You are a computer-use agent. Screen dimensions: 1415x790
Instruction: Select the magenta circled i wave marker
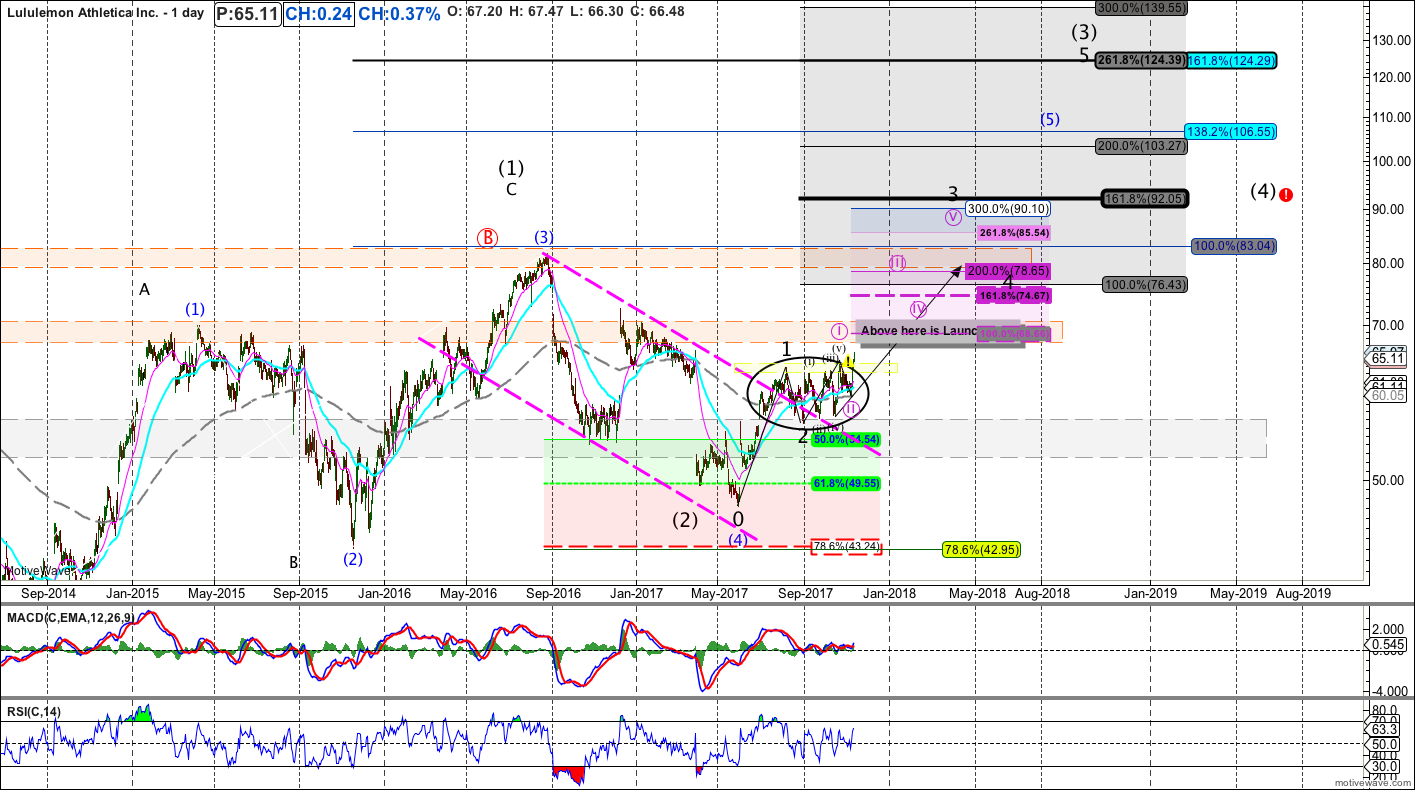(x=839, y=330)
